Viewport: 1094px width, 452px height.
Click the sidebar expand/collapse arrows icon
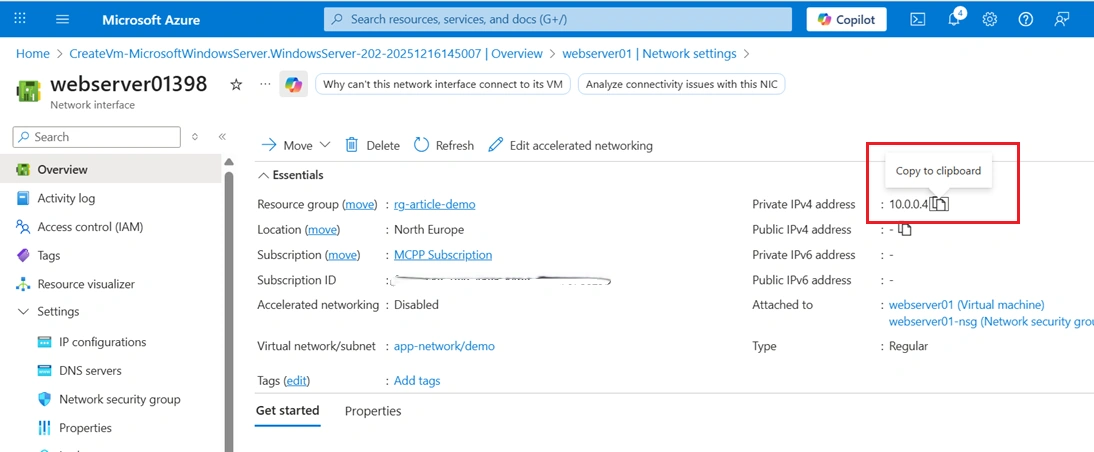[x=195, y=137]
